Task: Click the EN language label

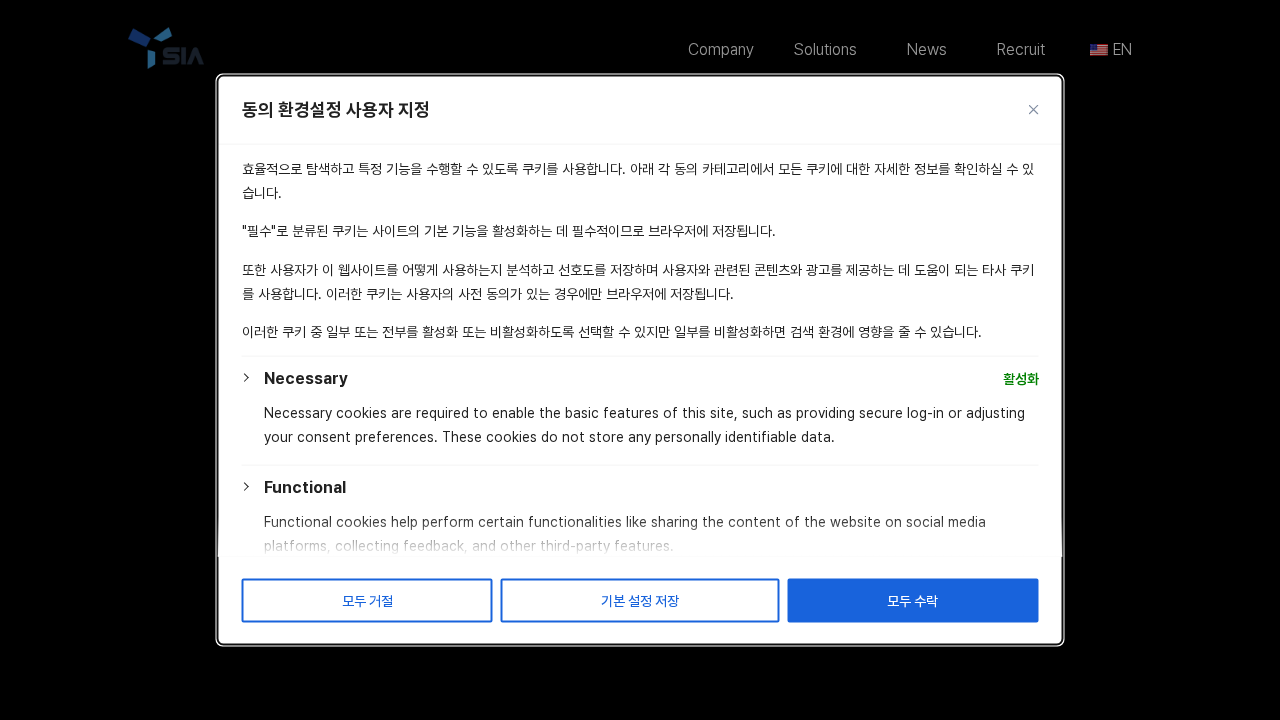Action: [1122, 49]
